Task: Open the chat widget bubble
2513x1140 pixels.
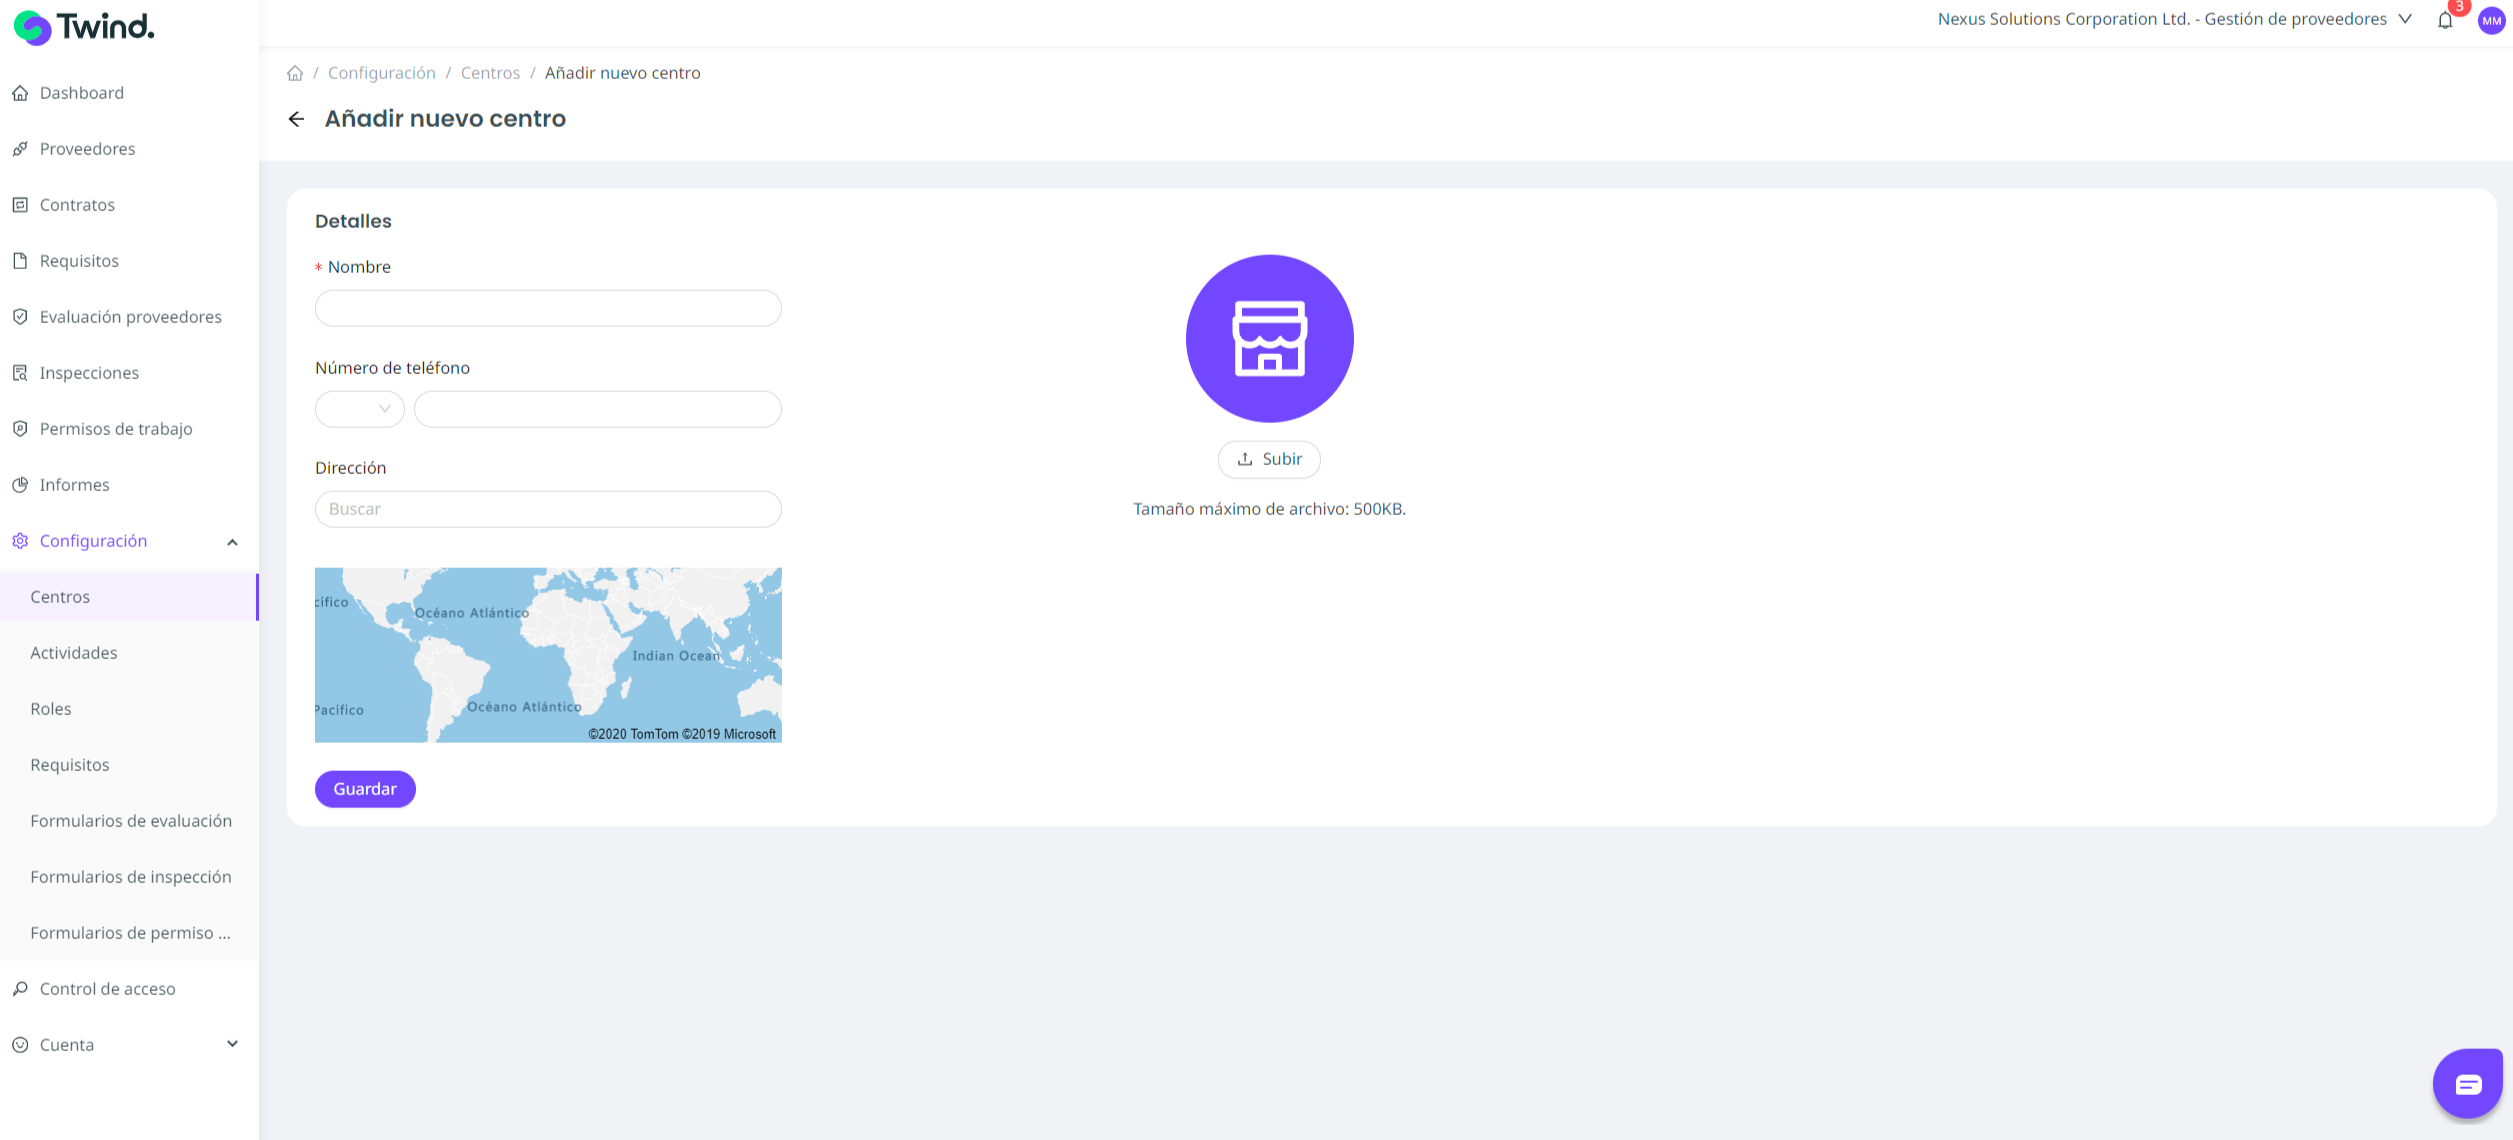Action: pyautogui.click(x=2467, y=1083)
